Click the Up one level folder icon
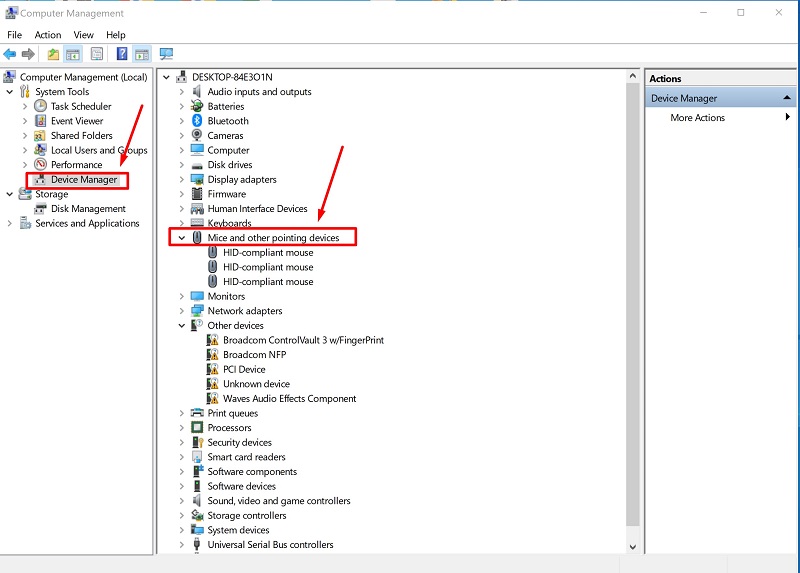 tap(53, 54)
